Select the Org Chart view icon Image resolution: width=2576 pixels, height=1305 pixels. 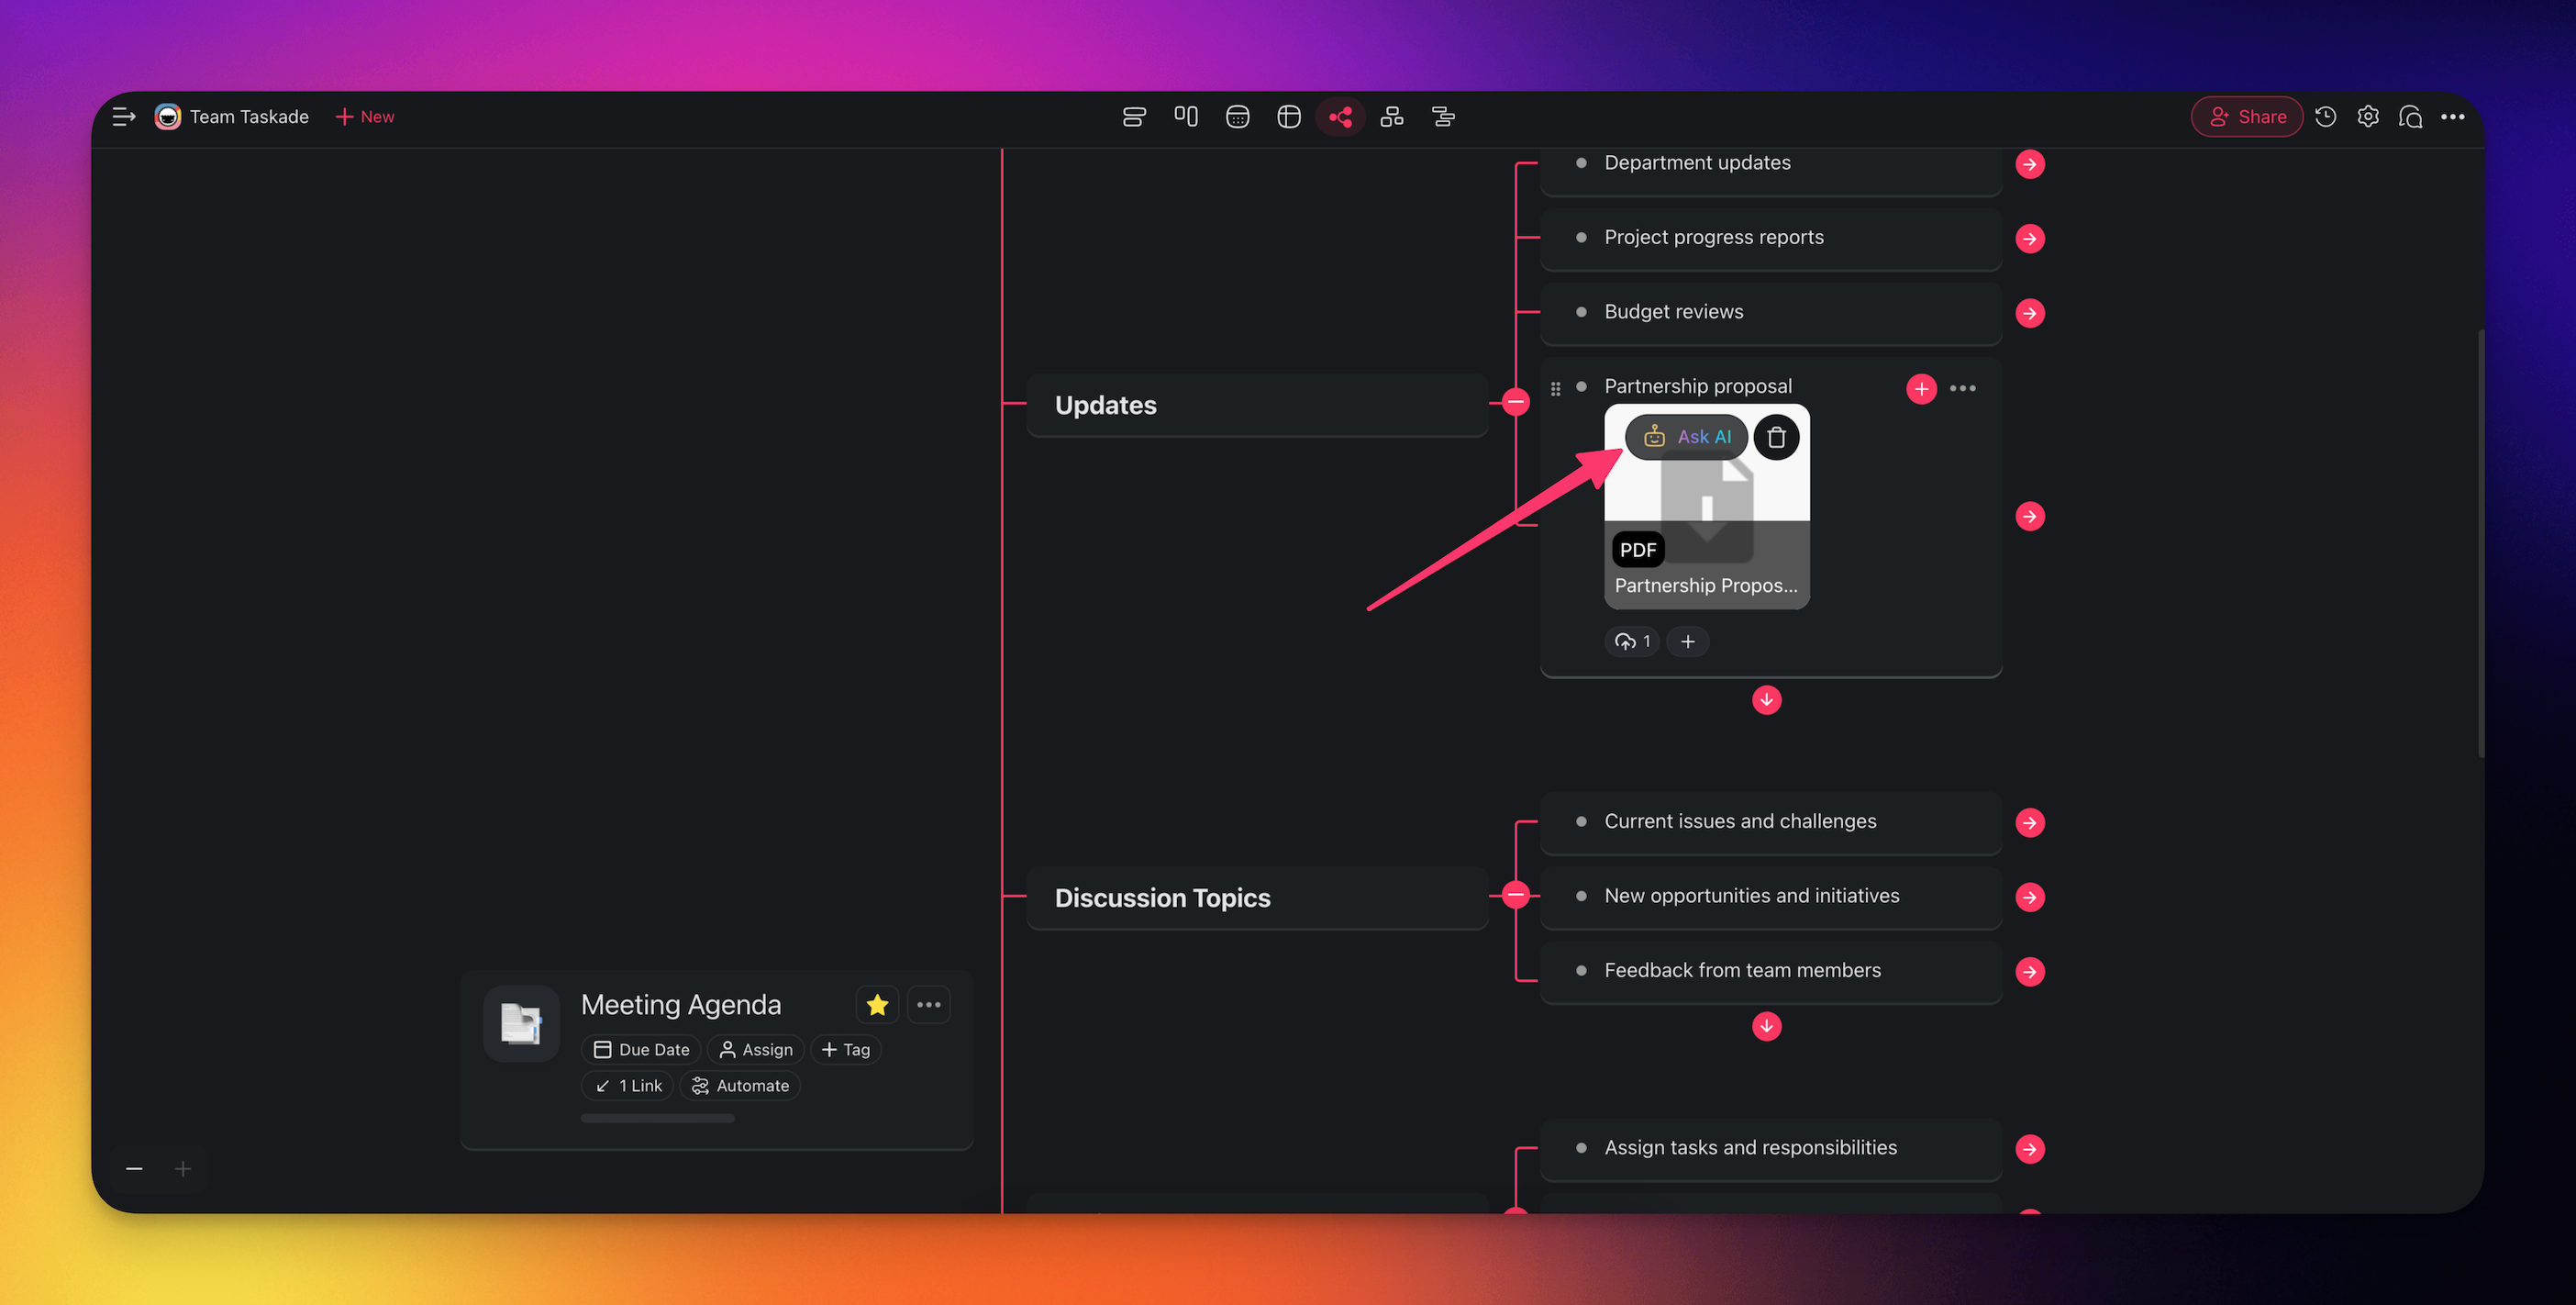pyautogui.click(x=1391, y=117)
